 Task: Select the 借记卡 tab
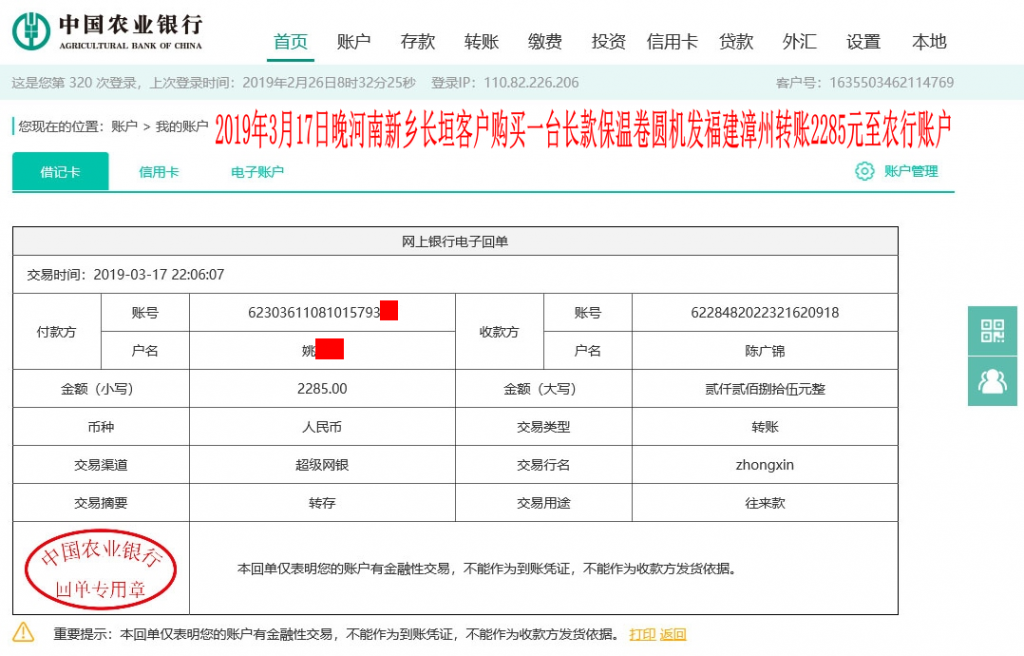[x=59, y=172]
